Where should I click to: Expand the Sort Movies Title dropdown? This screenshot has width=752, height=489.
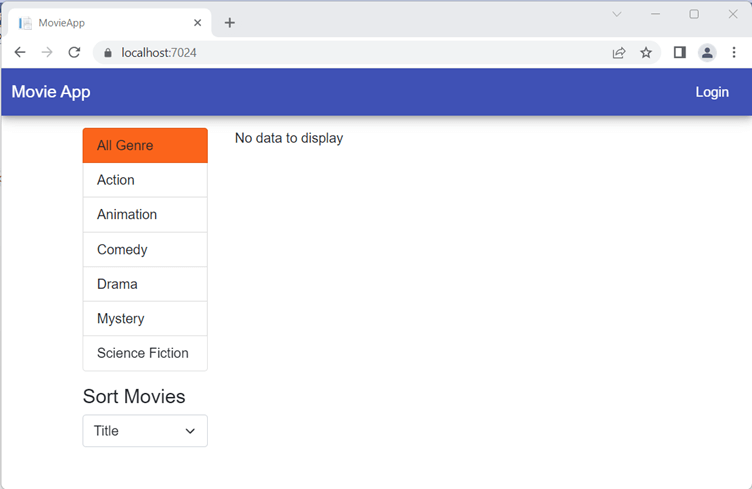point(145,431)
